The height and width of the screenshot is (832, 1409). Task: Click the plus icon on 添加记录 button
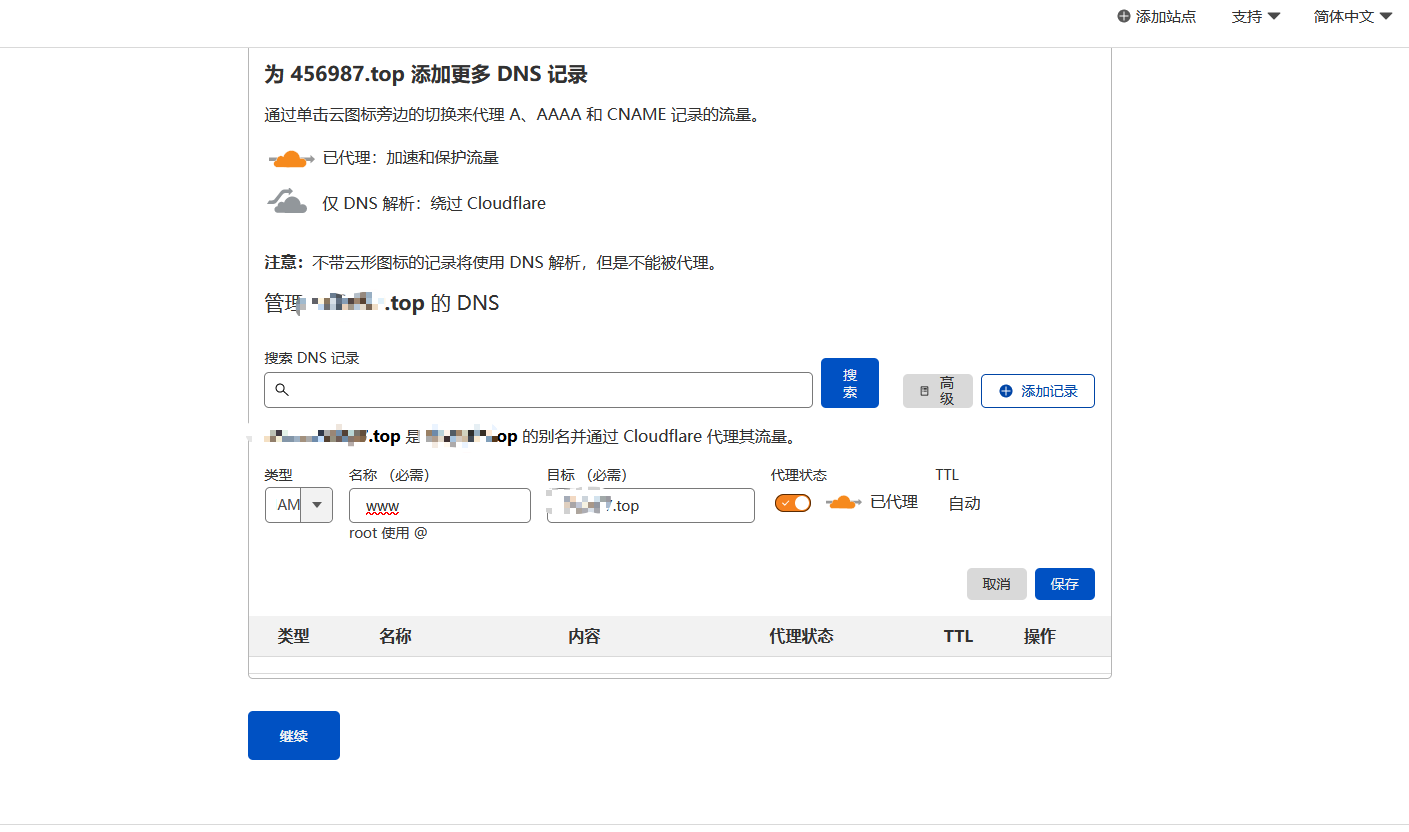click(1006, 391)
